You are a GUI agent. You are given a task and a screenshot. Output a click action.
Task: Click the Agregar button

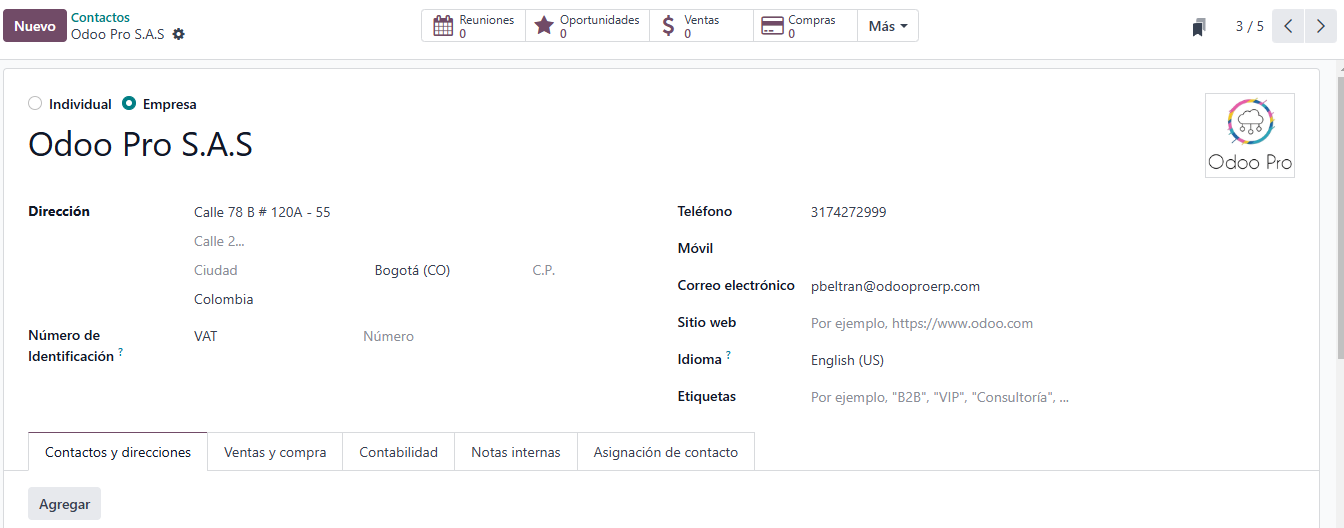click(65, 504)
